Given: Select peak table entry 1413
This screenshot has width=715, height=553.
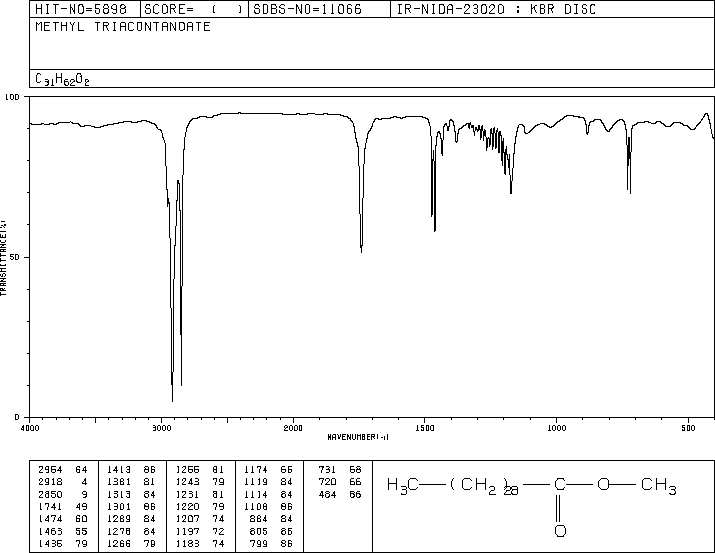Looking at the screenshot, I should 131,470.
